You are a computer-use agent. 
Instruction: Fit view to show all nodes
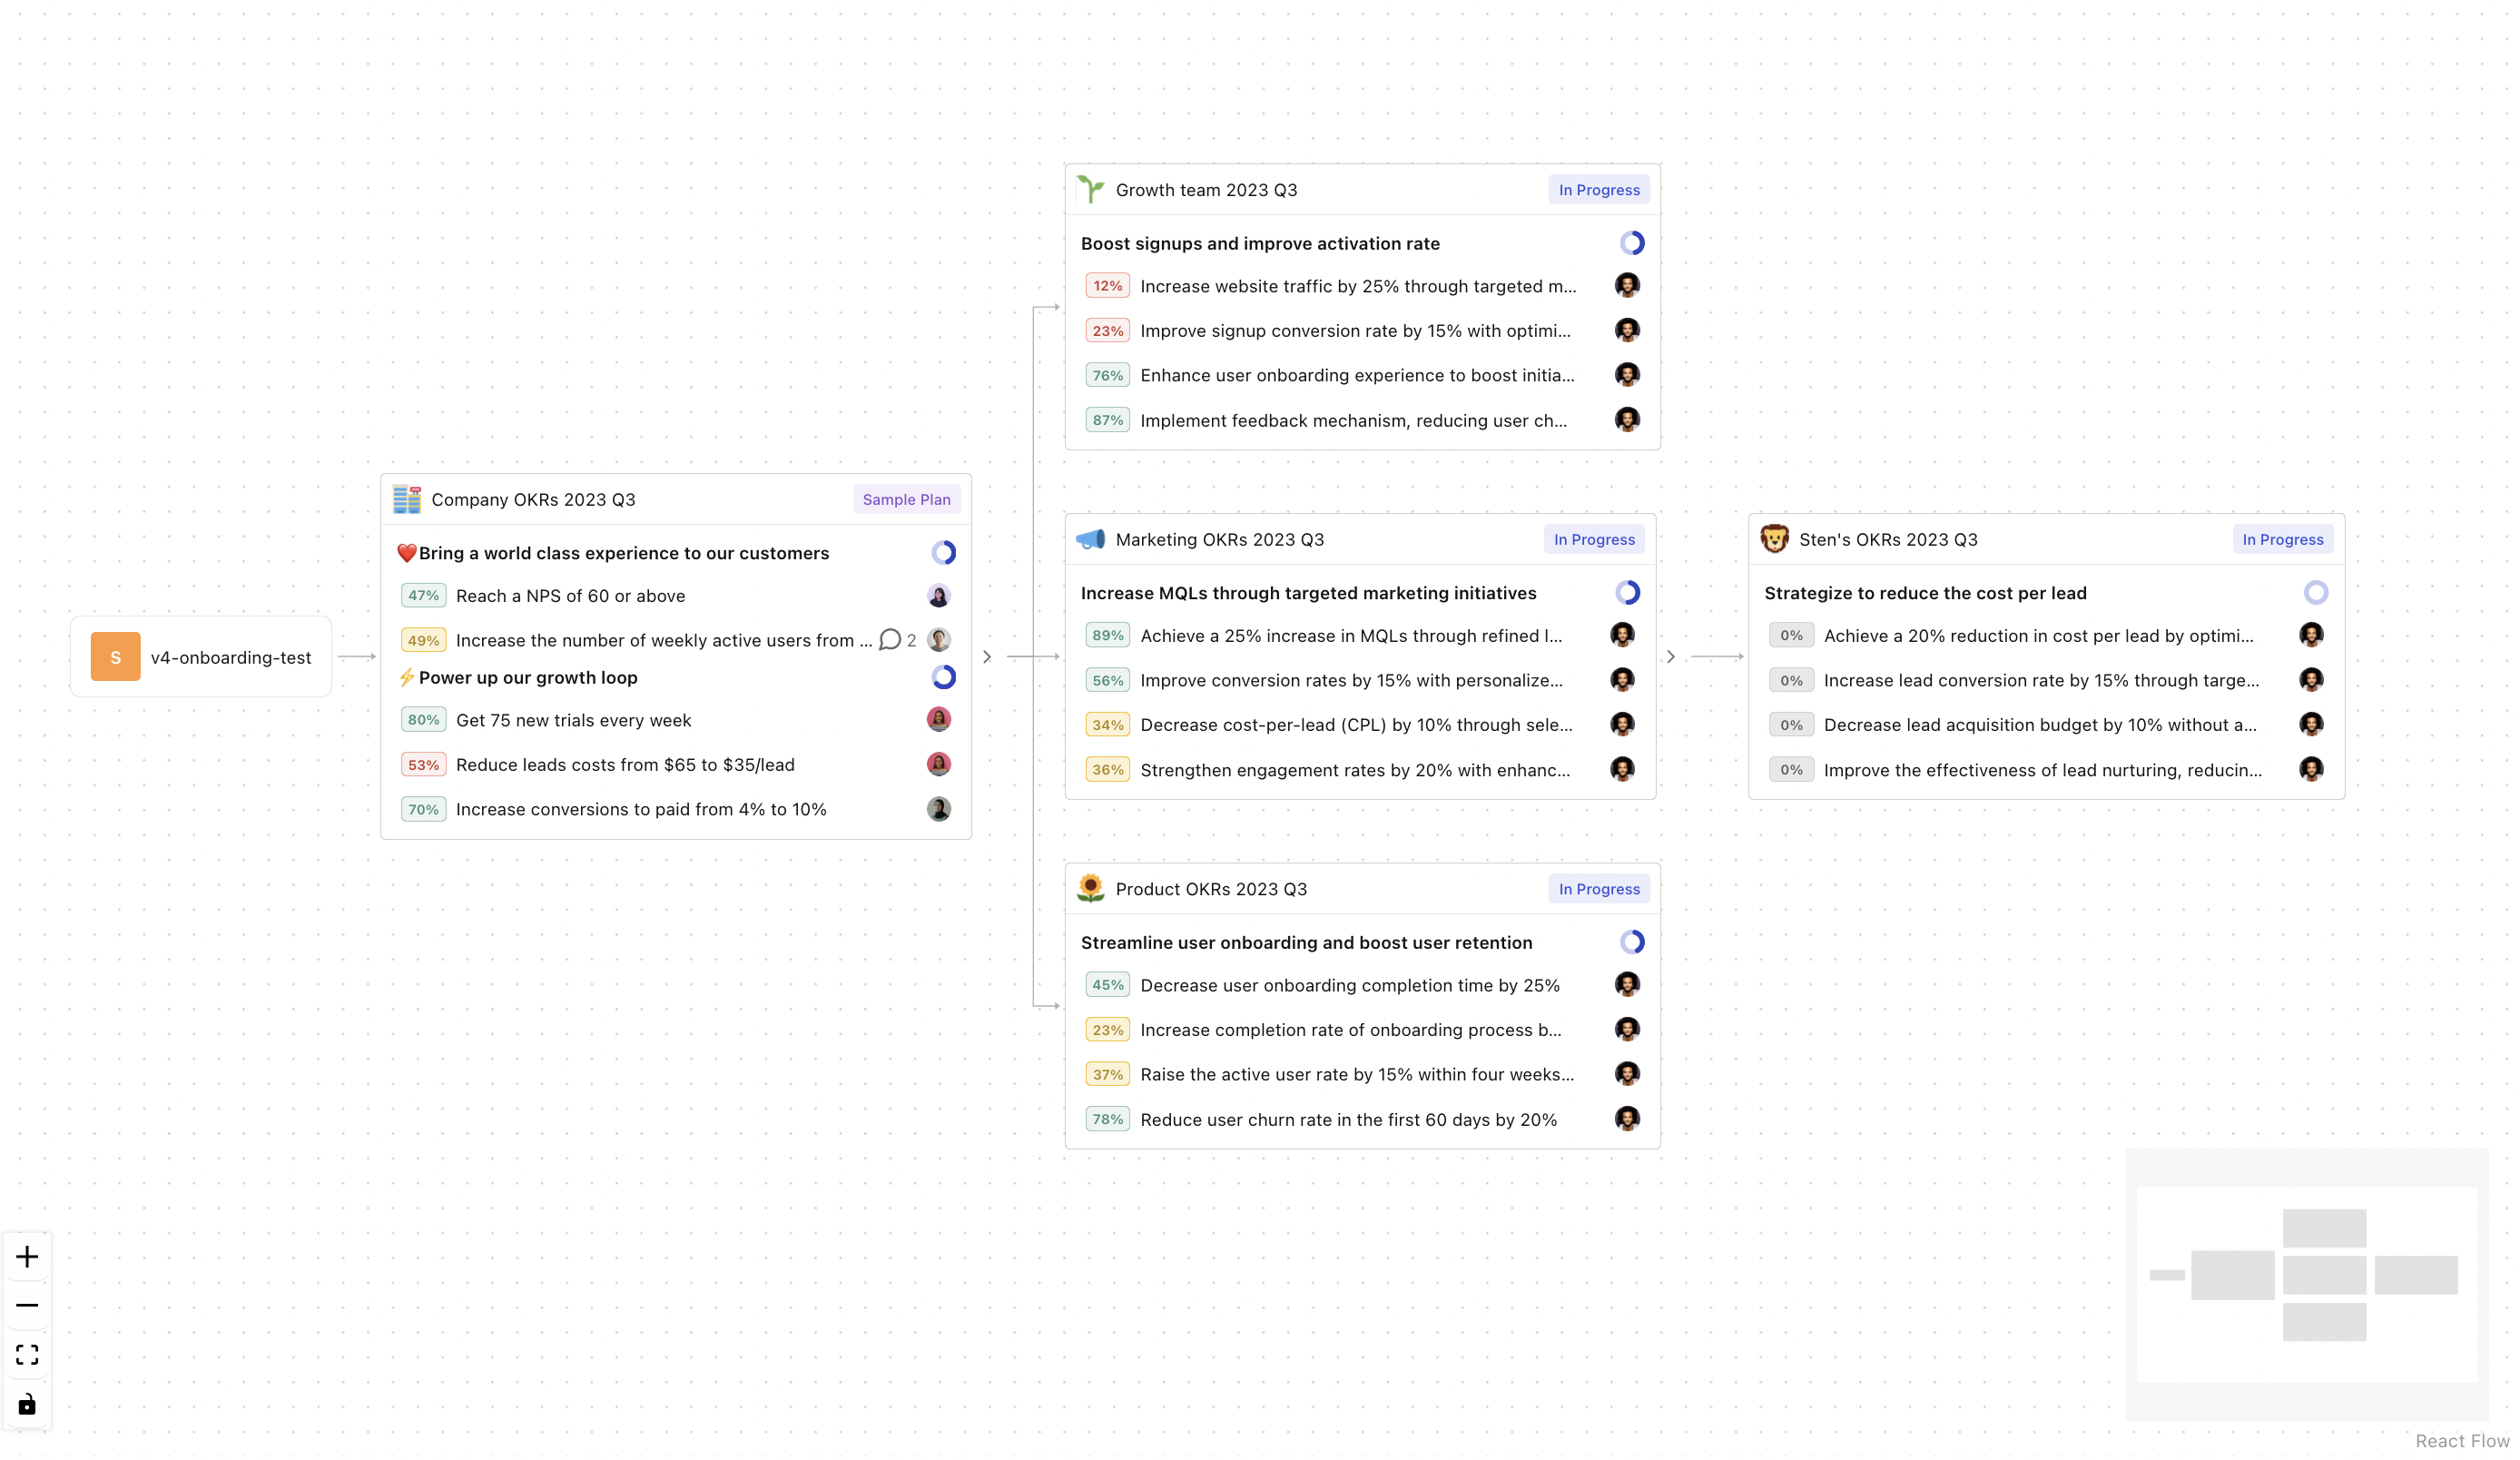(27, 1354)
